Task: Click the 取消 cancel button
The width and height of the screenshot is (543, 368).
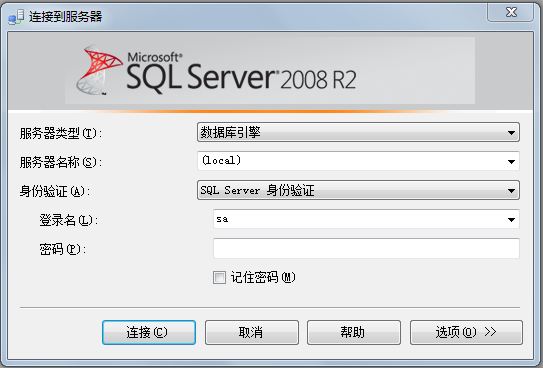Action: pos(251,332)
